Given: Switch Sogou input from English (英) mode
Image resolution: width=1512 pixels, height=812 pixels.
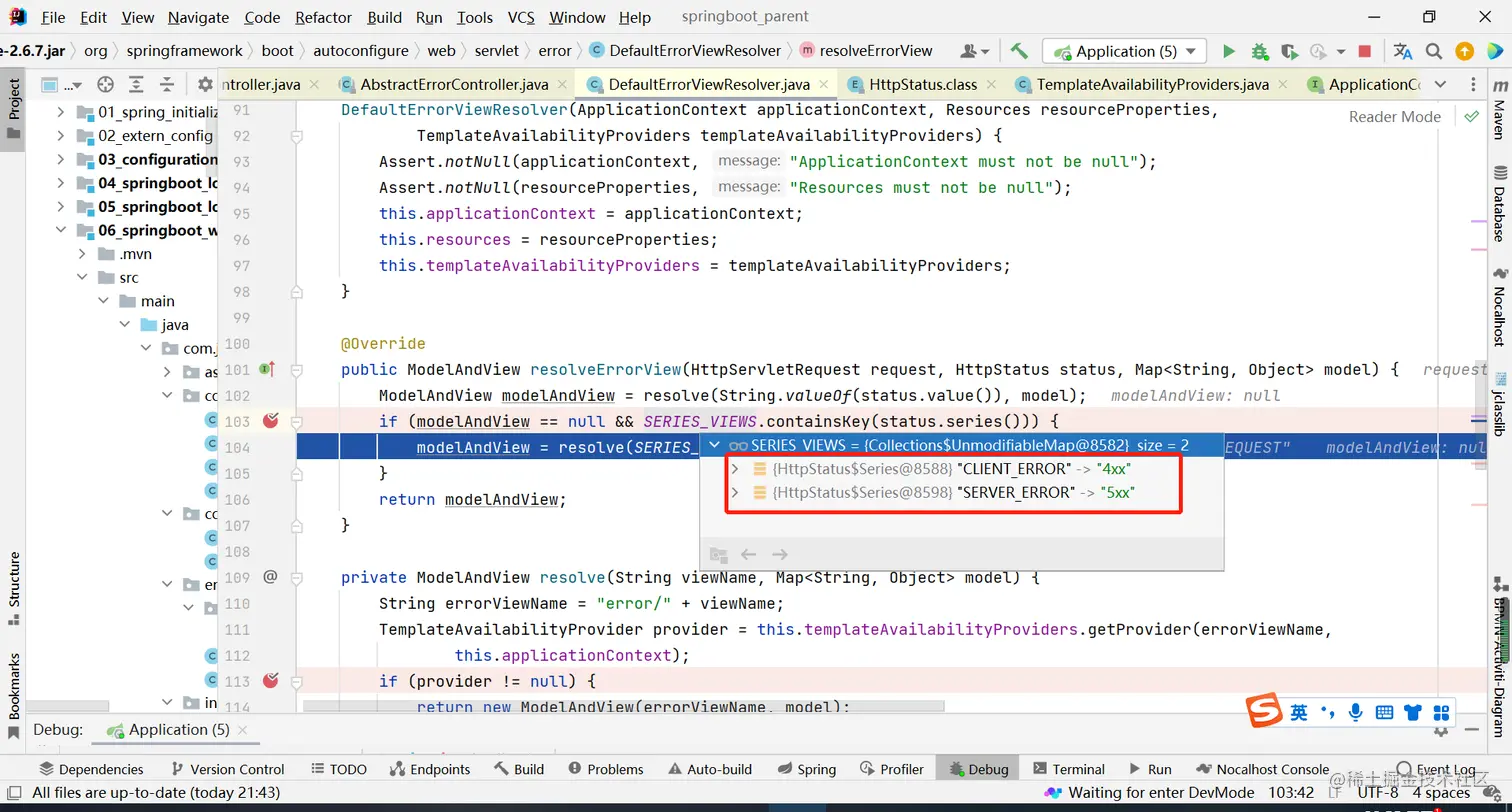Looking at the screenshot, I should click(x=1298, y=712).
